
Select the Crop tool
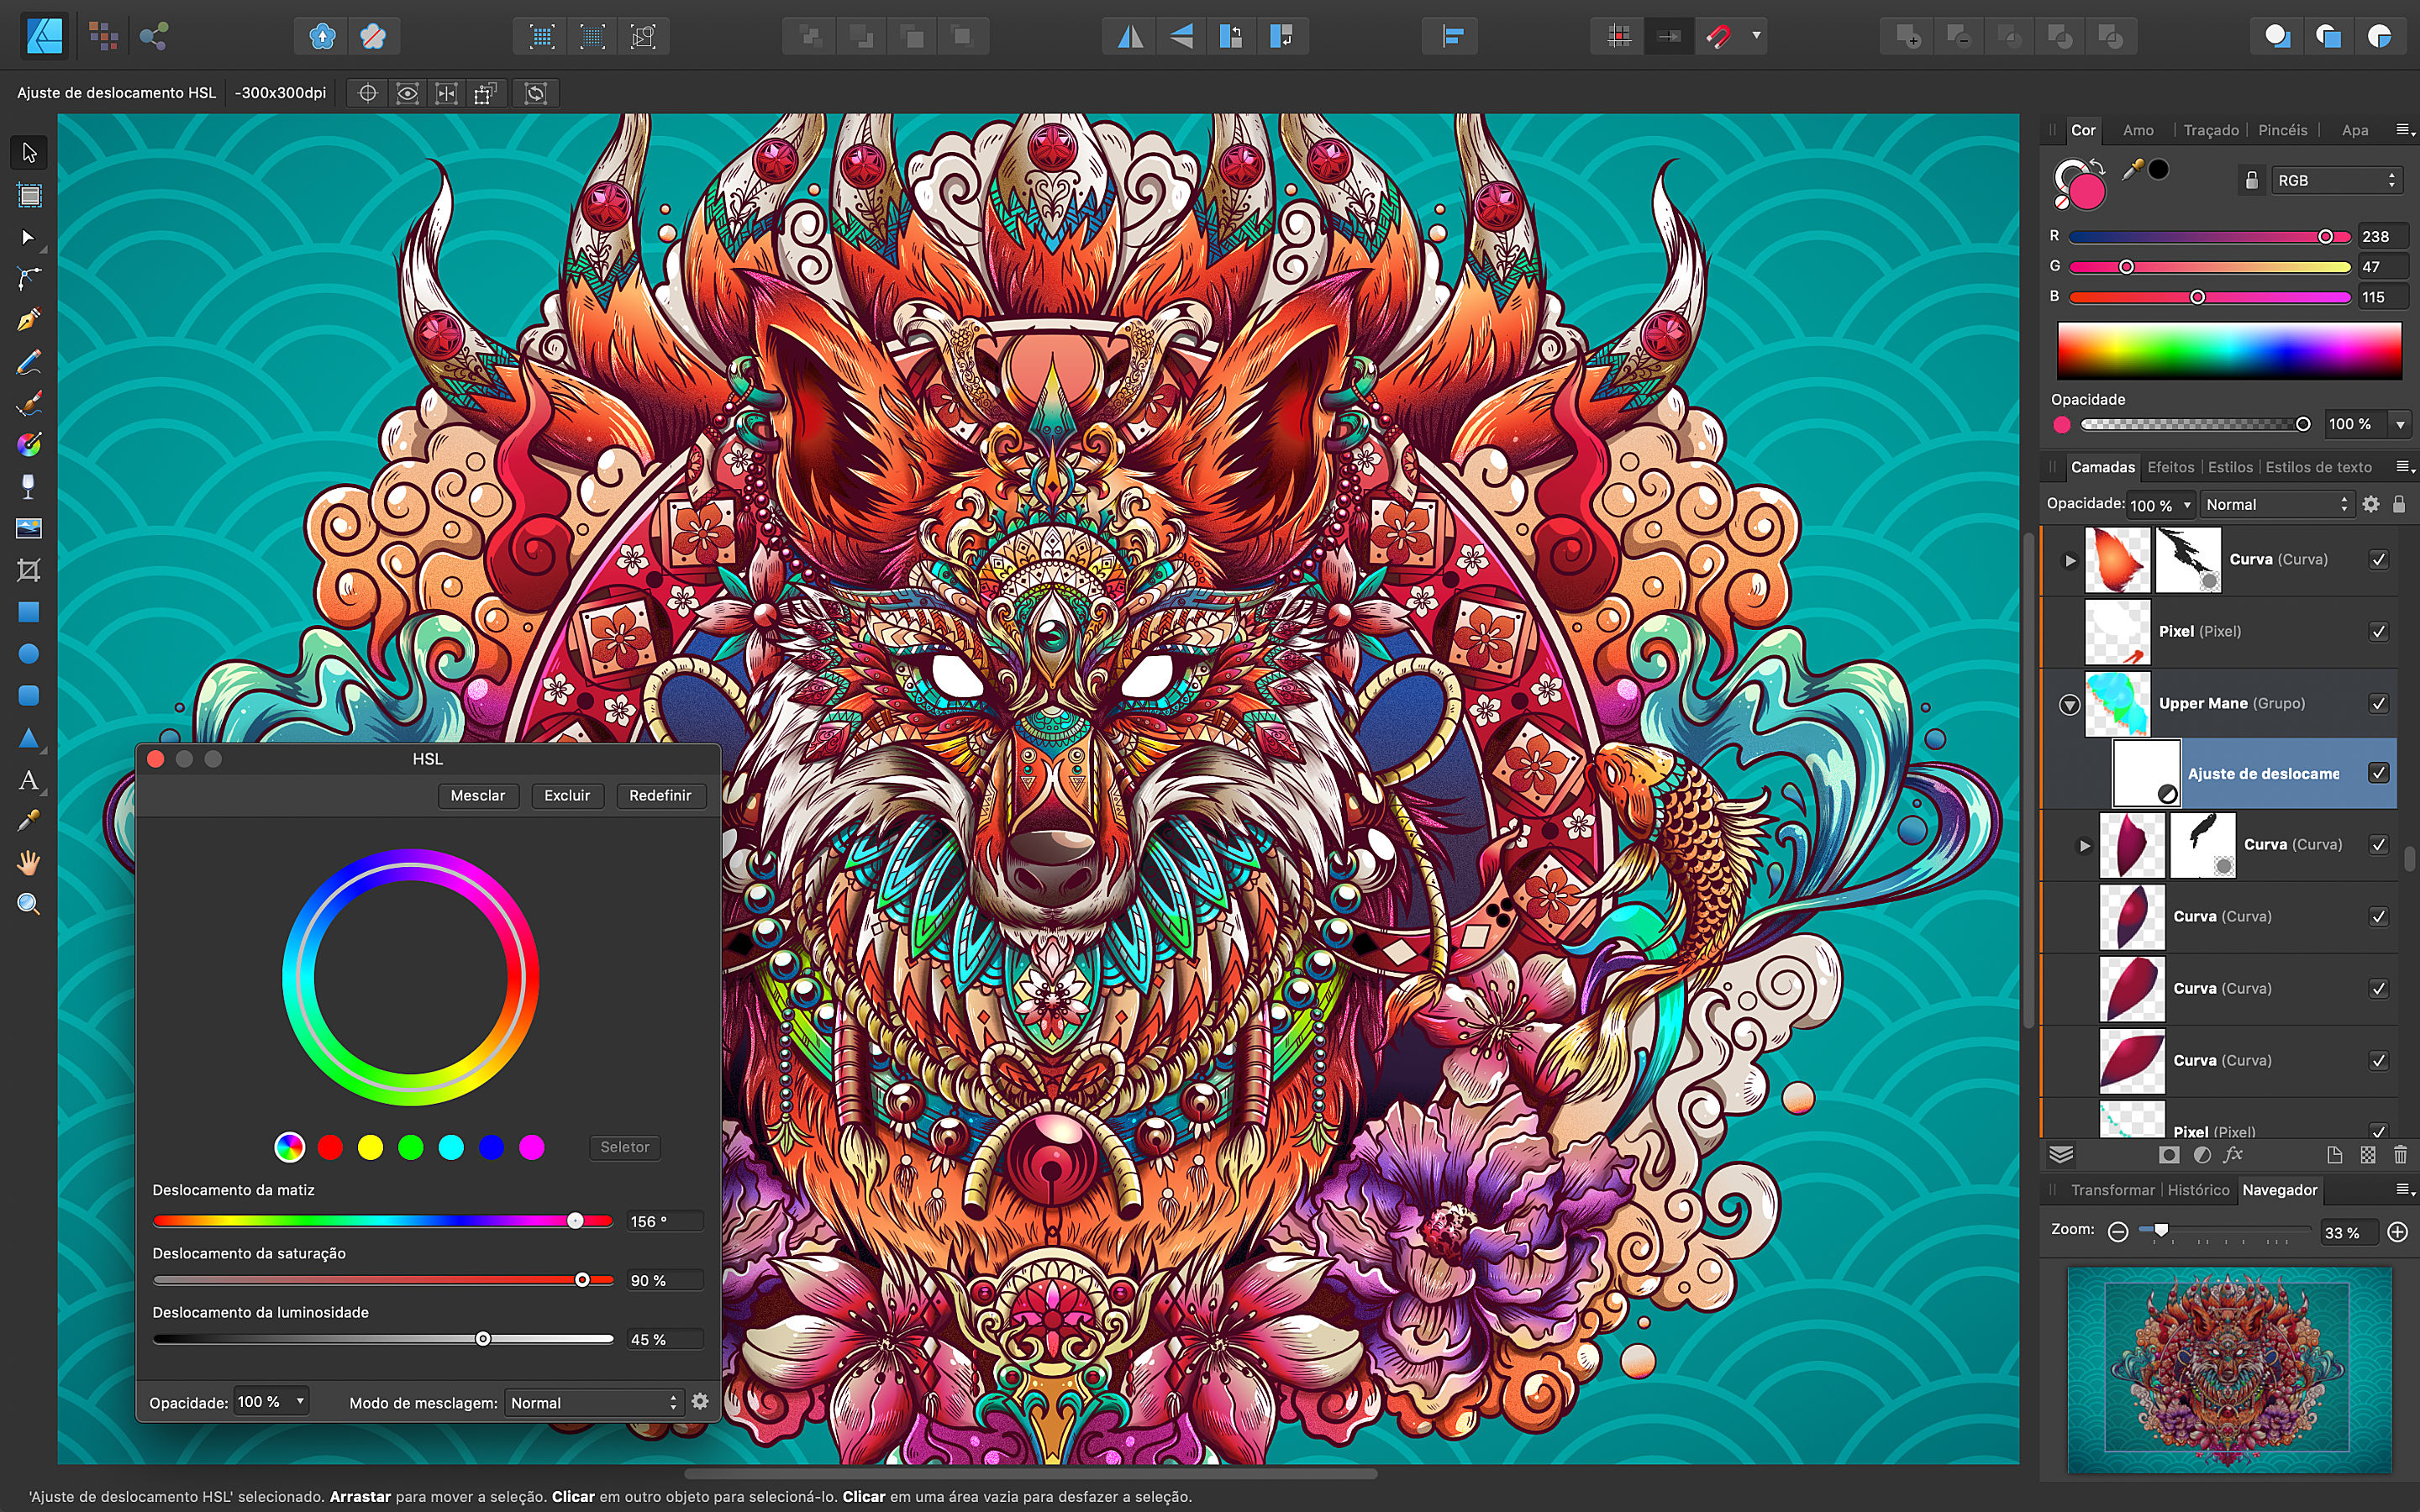click(26, 571)
